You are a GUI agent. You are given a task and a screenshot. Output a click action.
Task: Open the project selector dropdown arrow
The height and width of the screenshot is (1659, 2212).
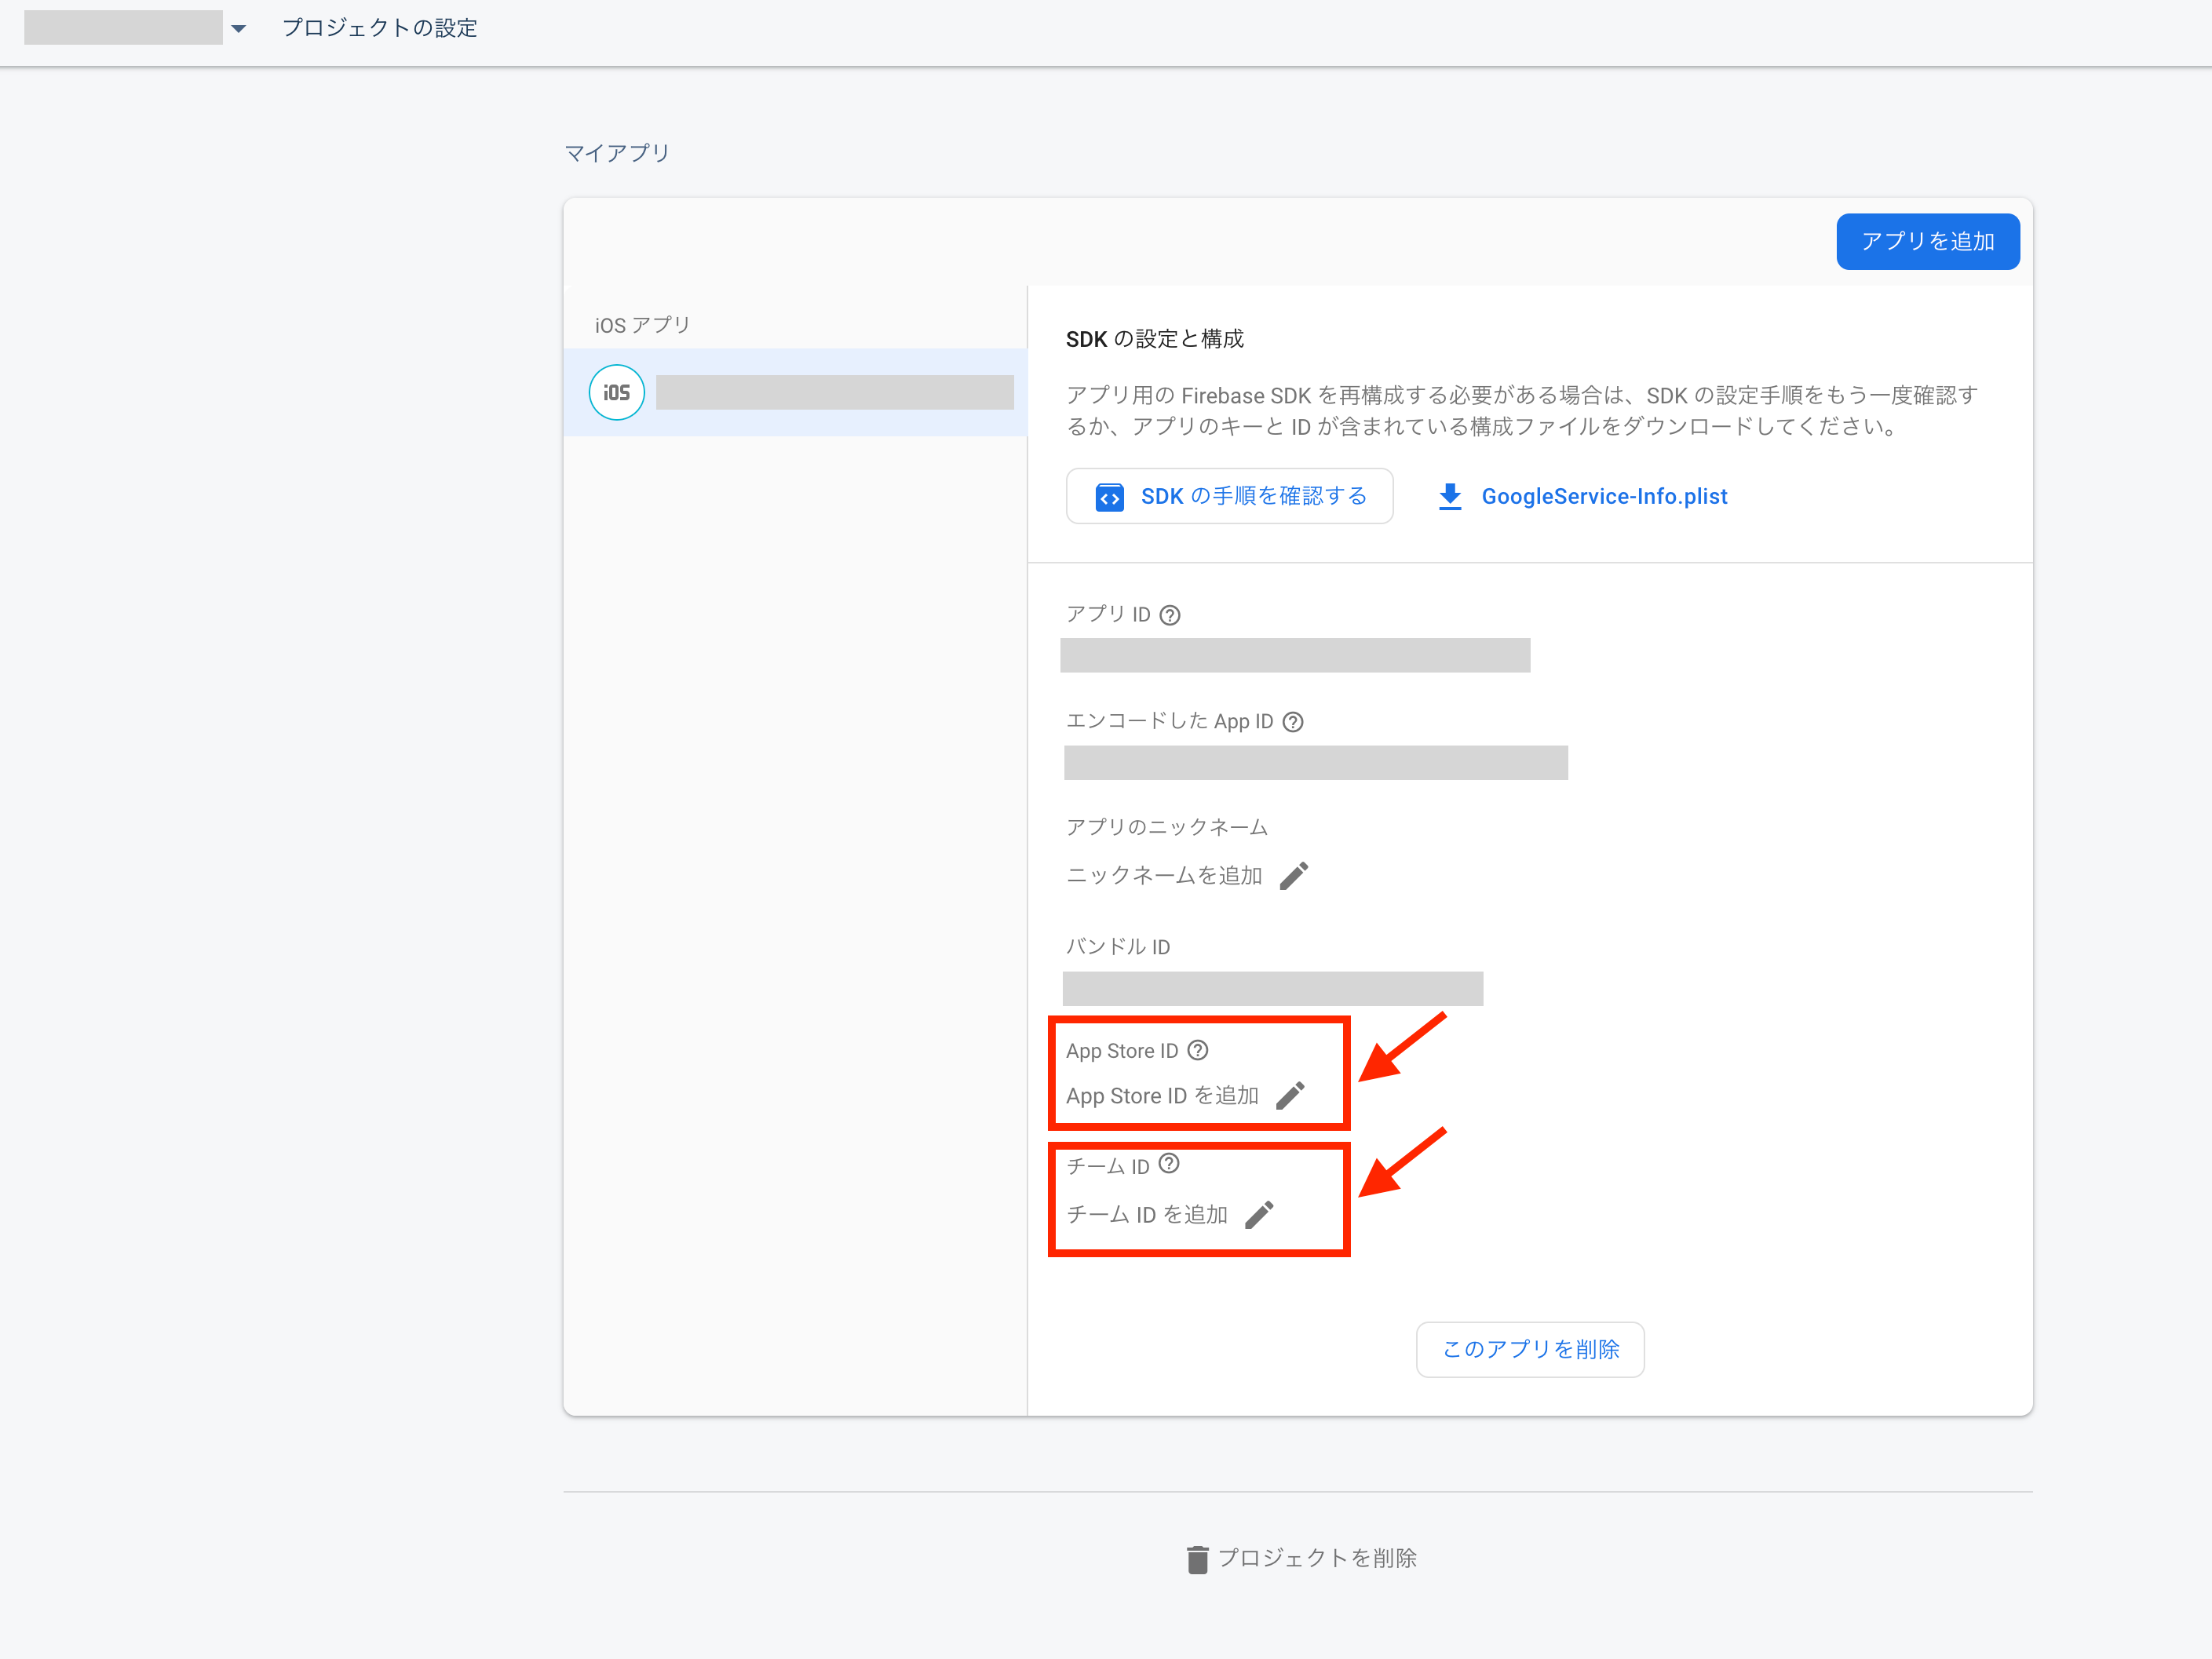(238, 29)
